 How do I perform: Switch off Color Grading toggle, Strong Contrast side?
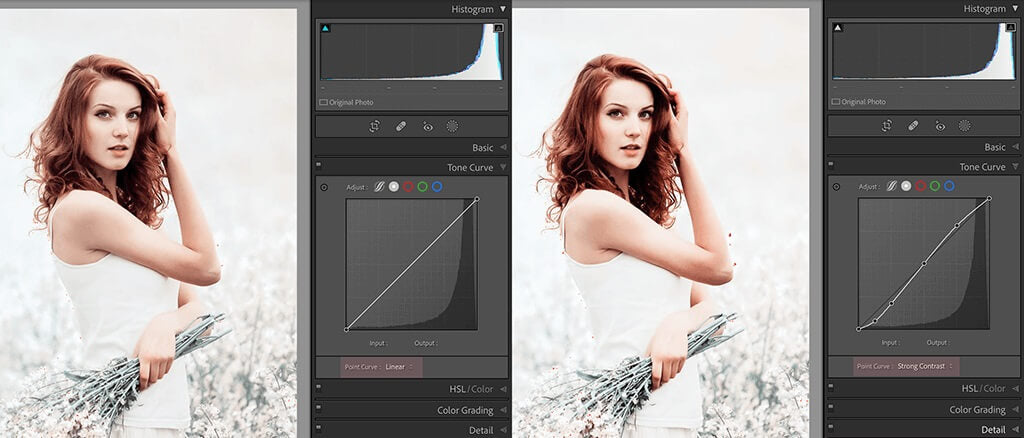click(x=831, y=407)
